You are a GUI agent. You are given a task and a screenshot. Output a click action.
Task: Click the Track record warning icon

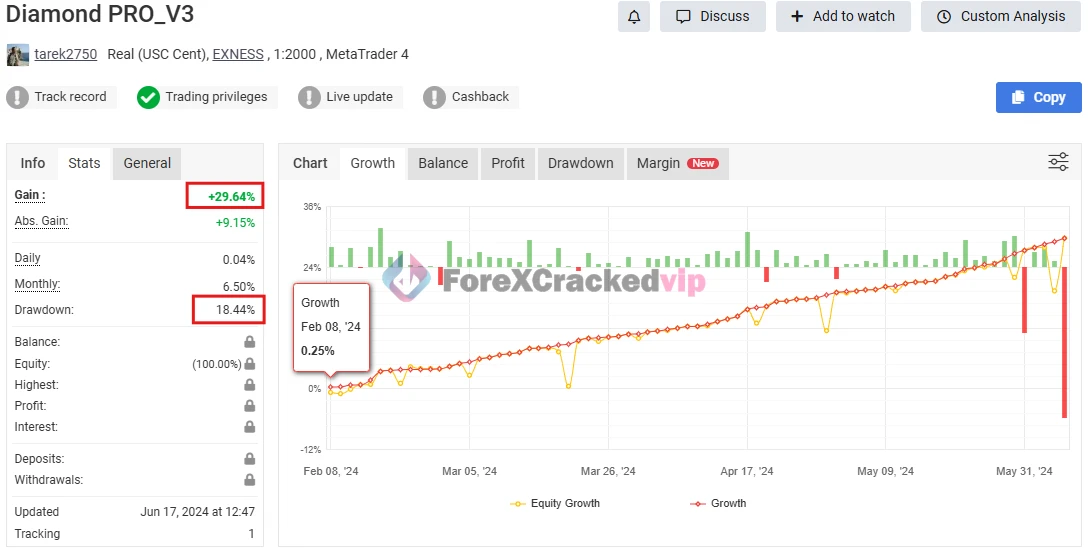pos(17,97)
